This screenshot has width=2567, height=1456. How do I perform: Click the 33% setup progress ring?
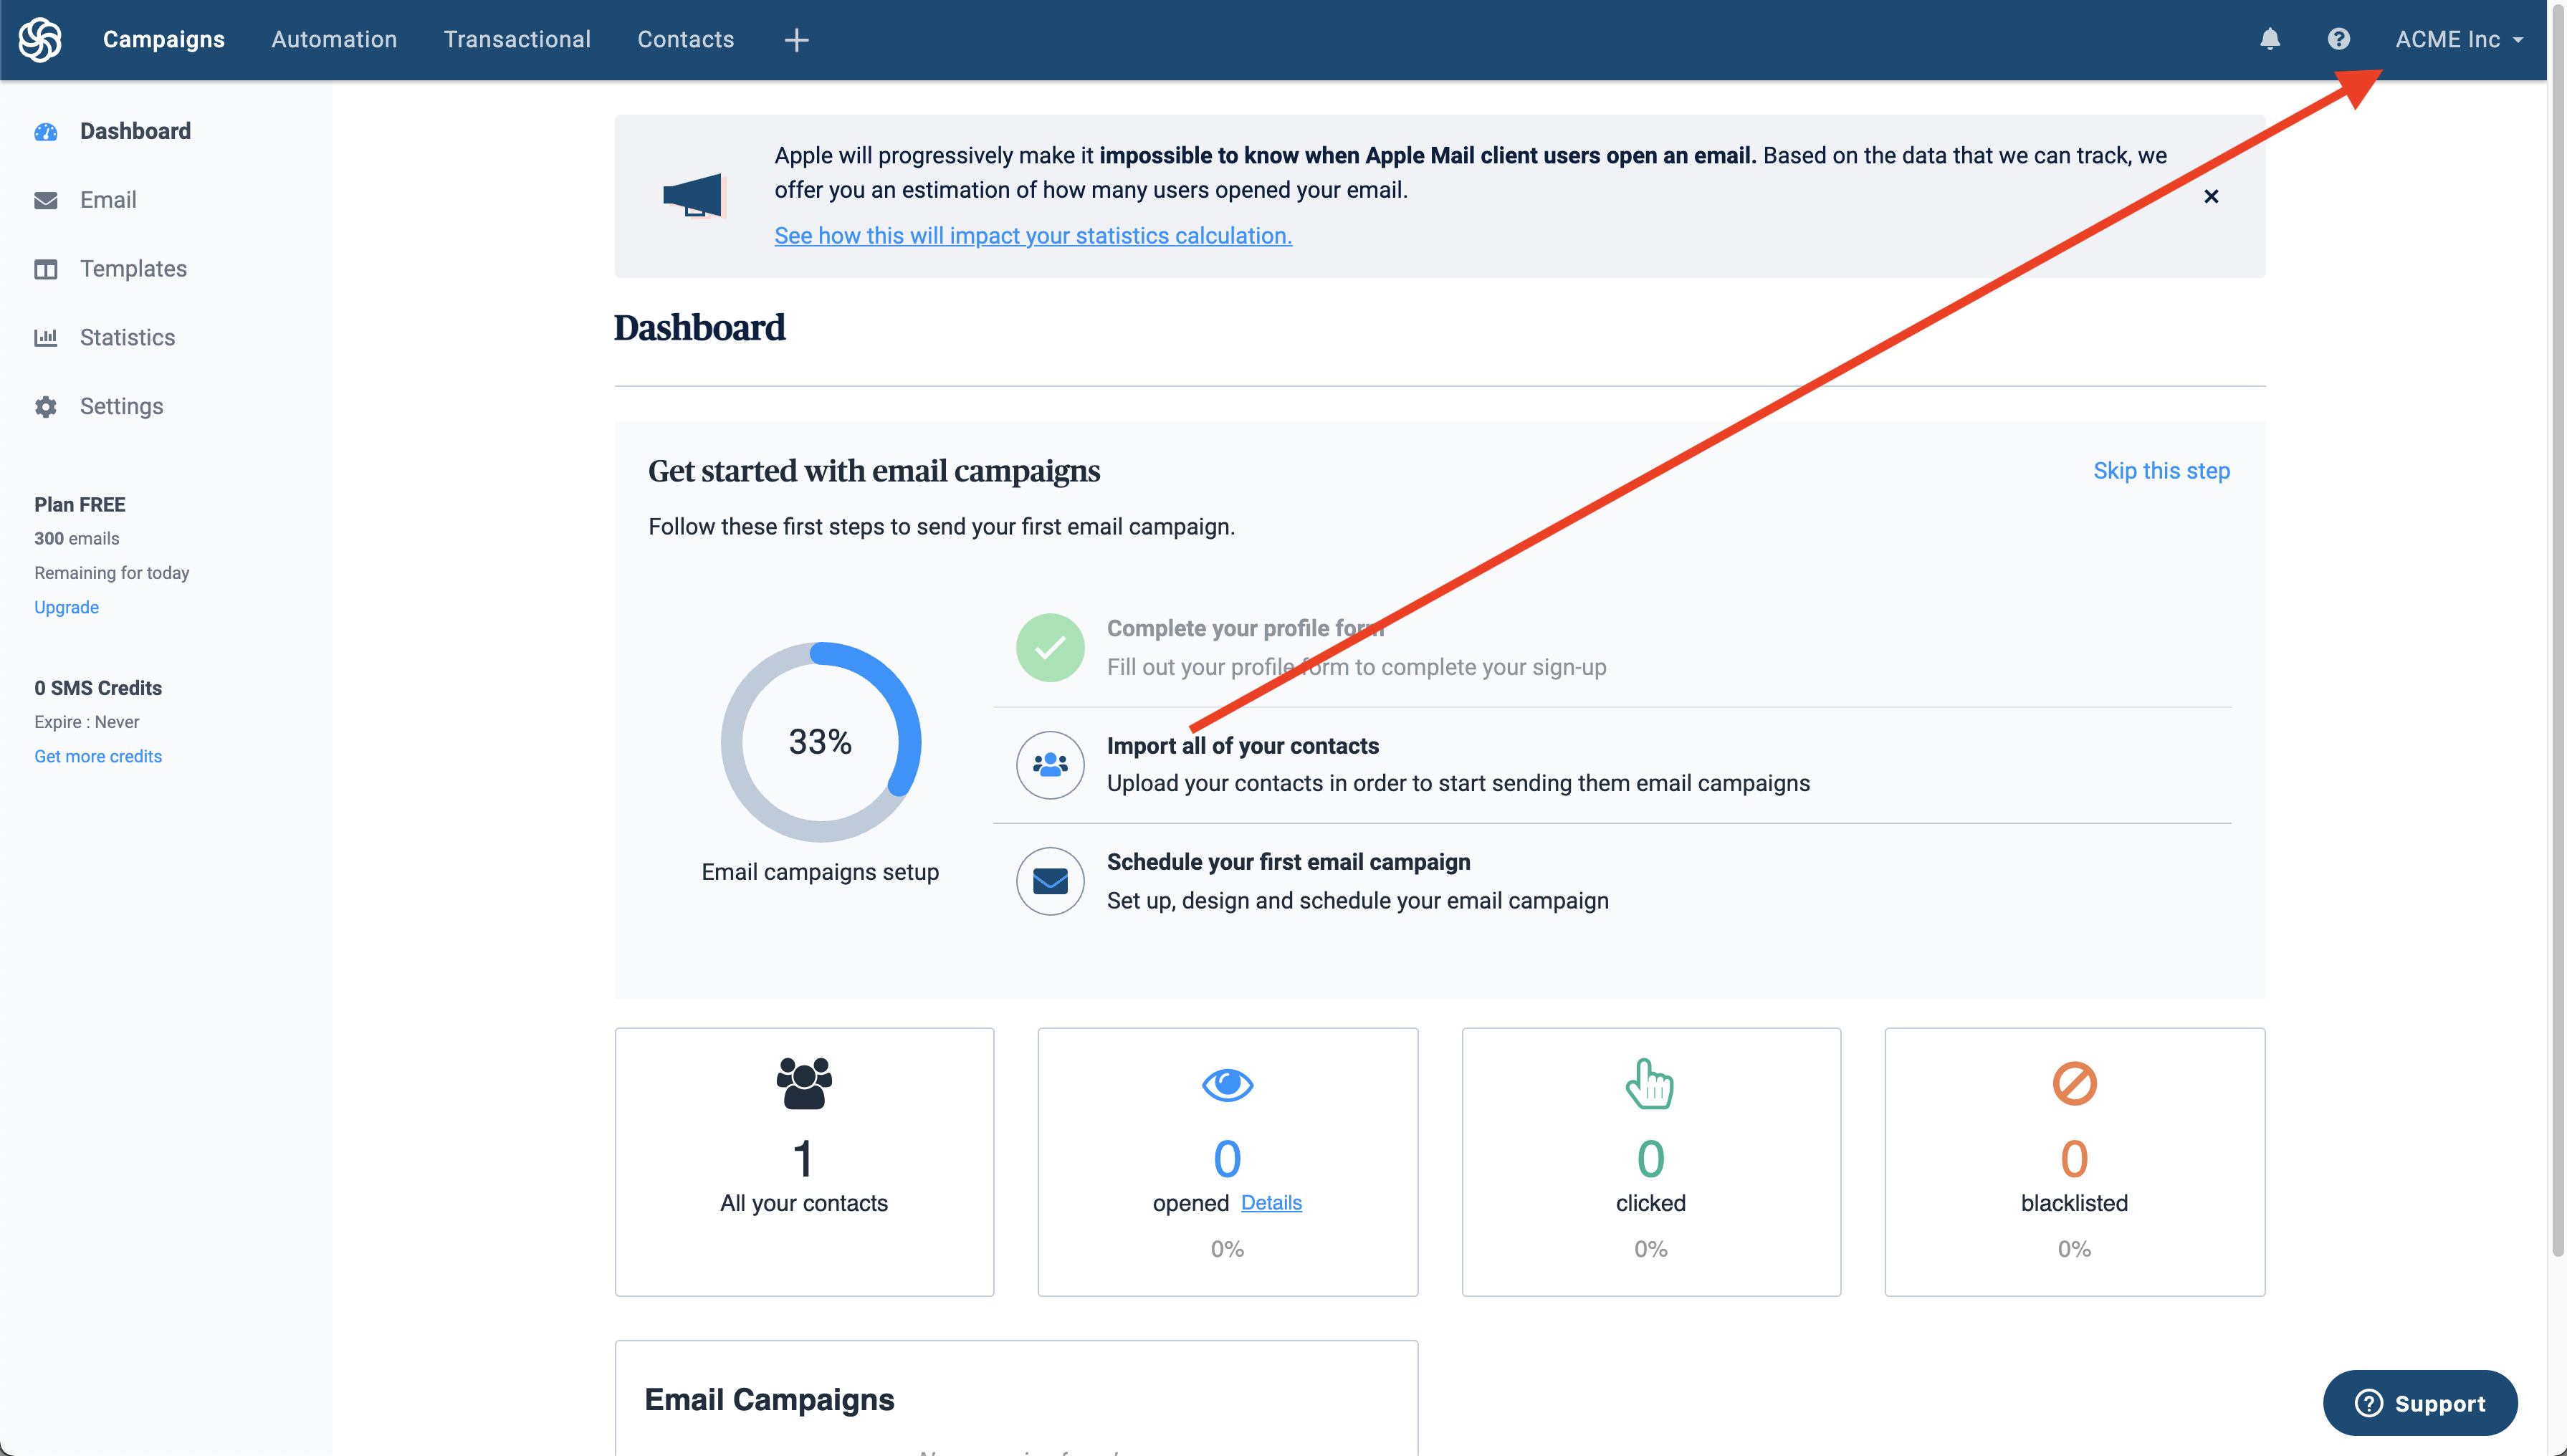tap(820, 742)
